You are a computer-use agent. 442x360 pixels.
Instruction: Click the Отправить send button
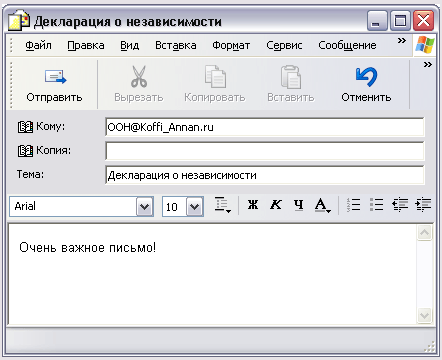(54, 85)
